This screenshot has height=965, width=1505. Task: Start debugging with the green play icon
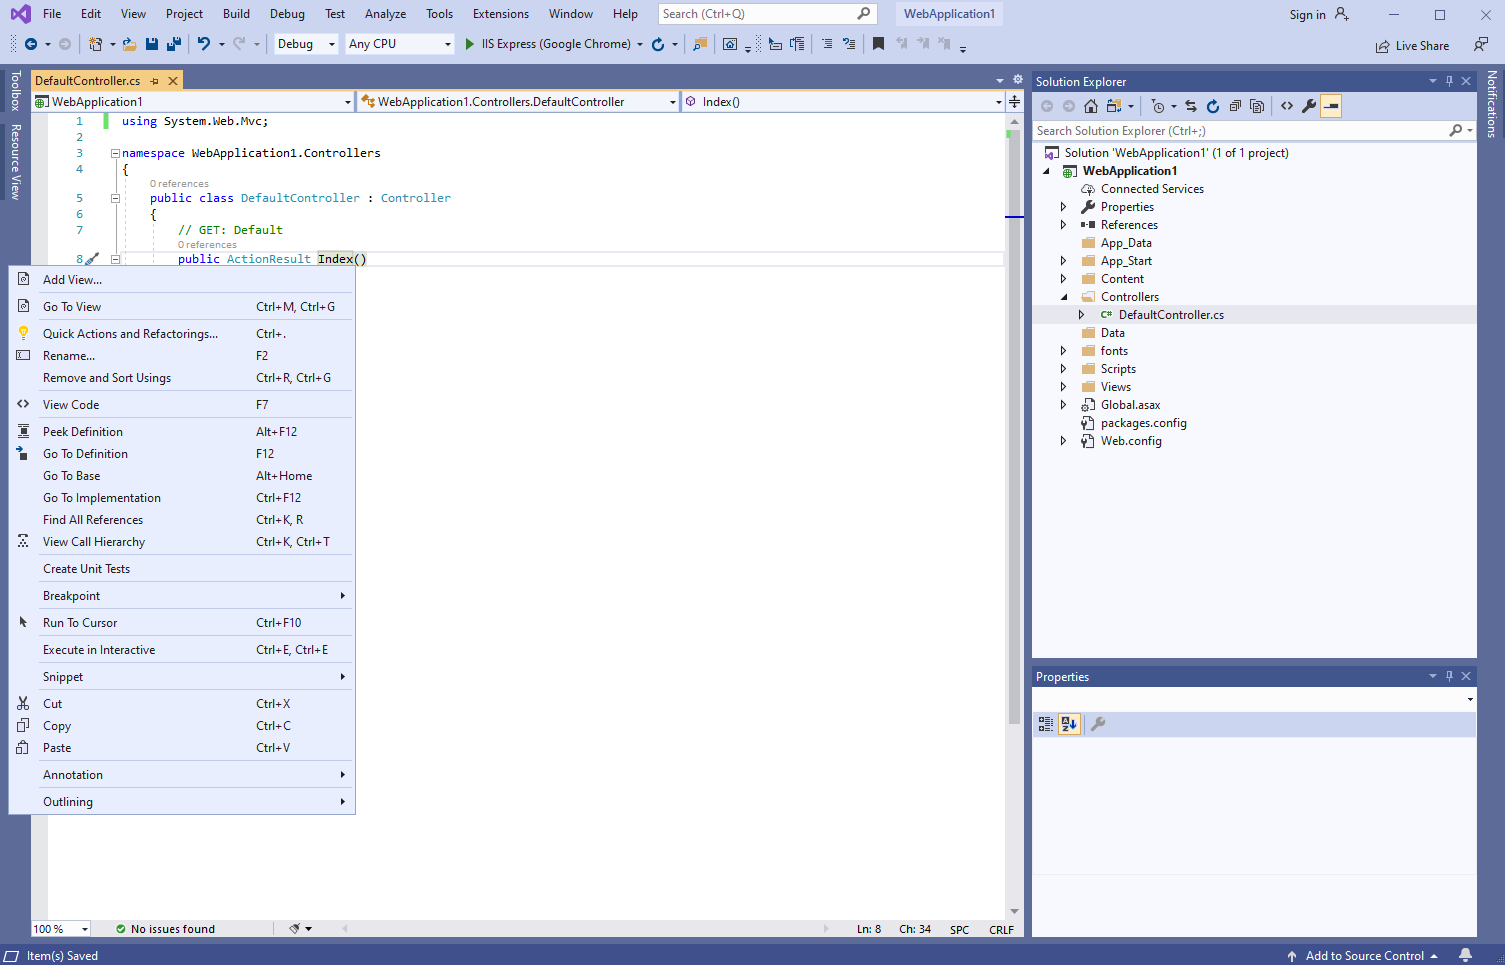tap(469, 44)
